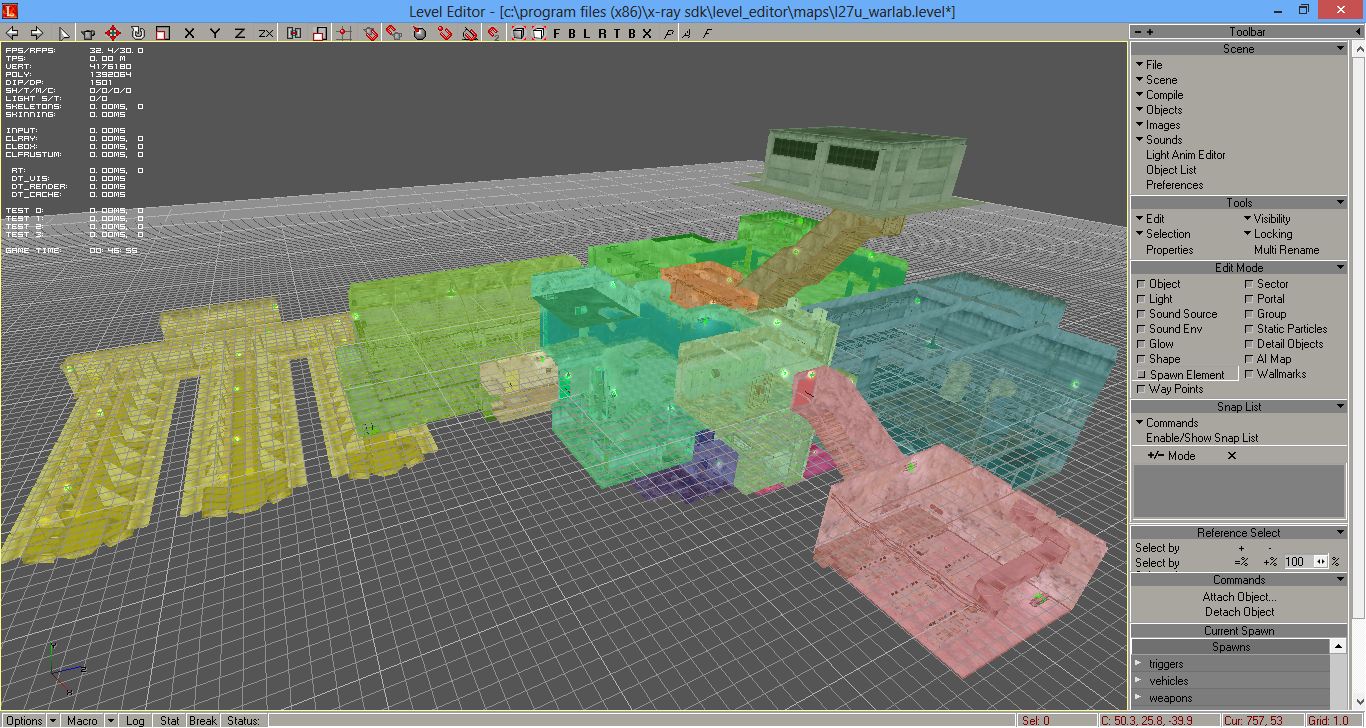Viewport: 1366px width, 728px height.
Task: Check the Light edit mode box
Action: click(x=1141, y=299)
